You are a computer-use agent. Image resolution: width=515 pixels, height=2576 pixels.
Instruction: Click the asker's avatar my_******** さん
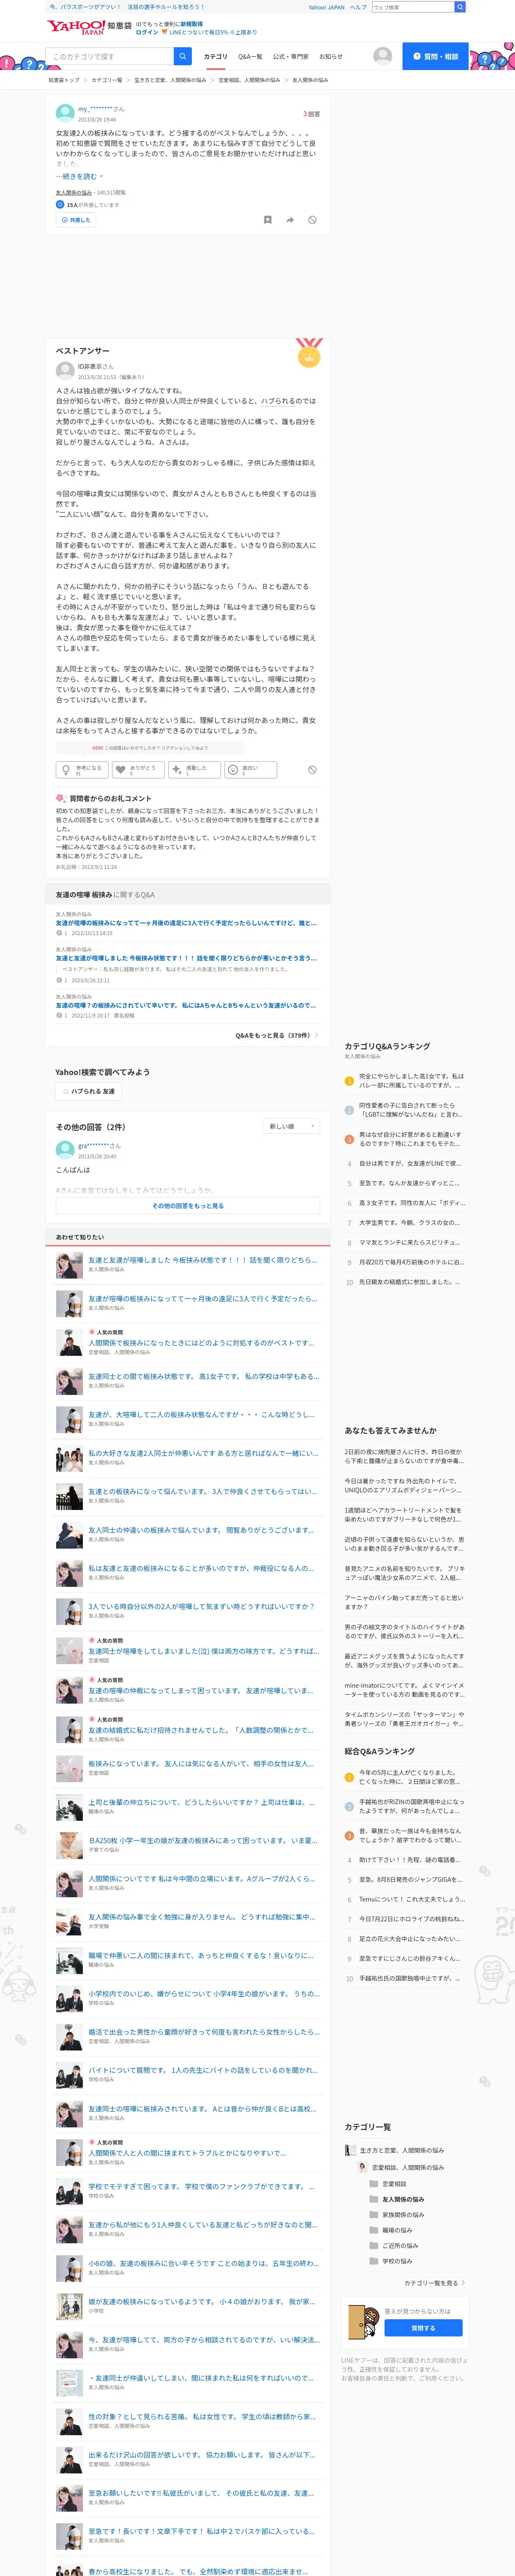coord(65,113)
